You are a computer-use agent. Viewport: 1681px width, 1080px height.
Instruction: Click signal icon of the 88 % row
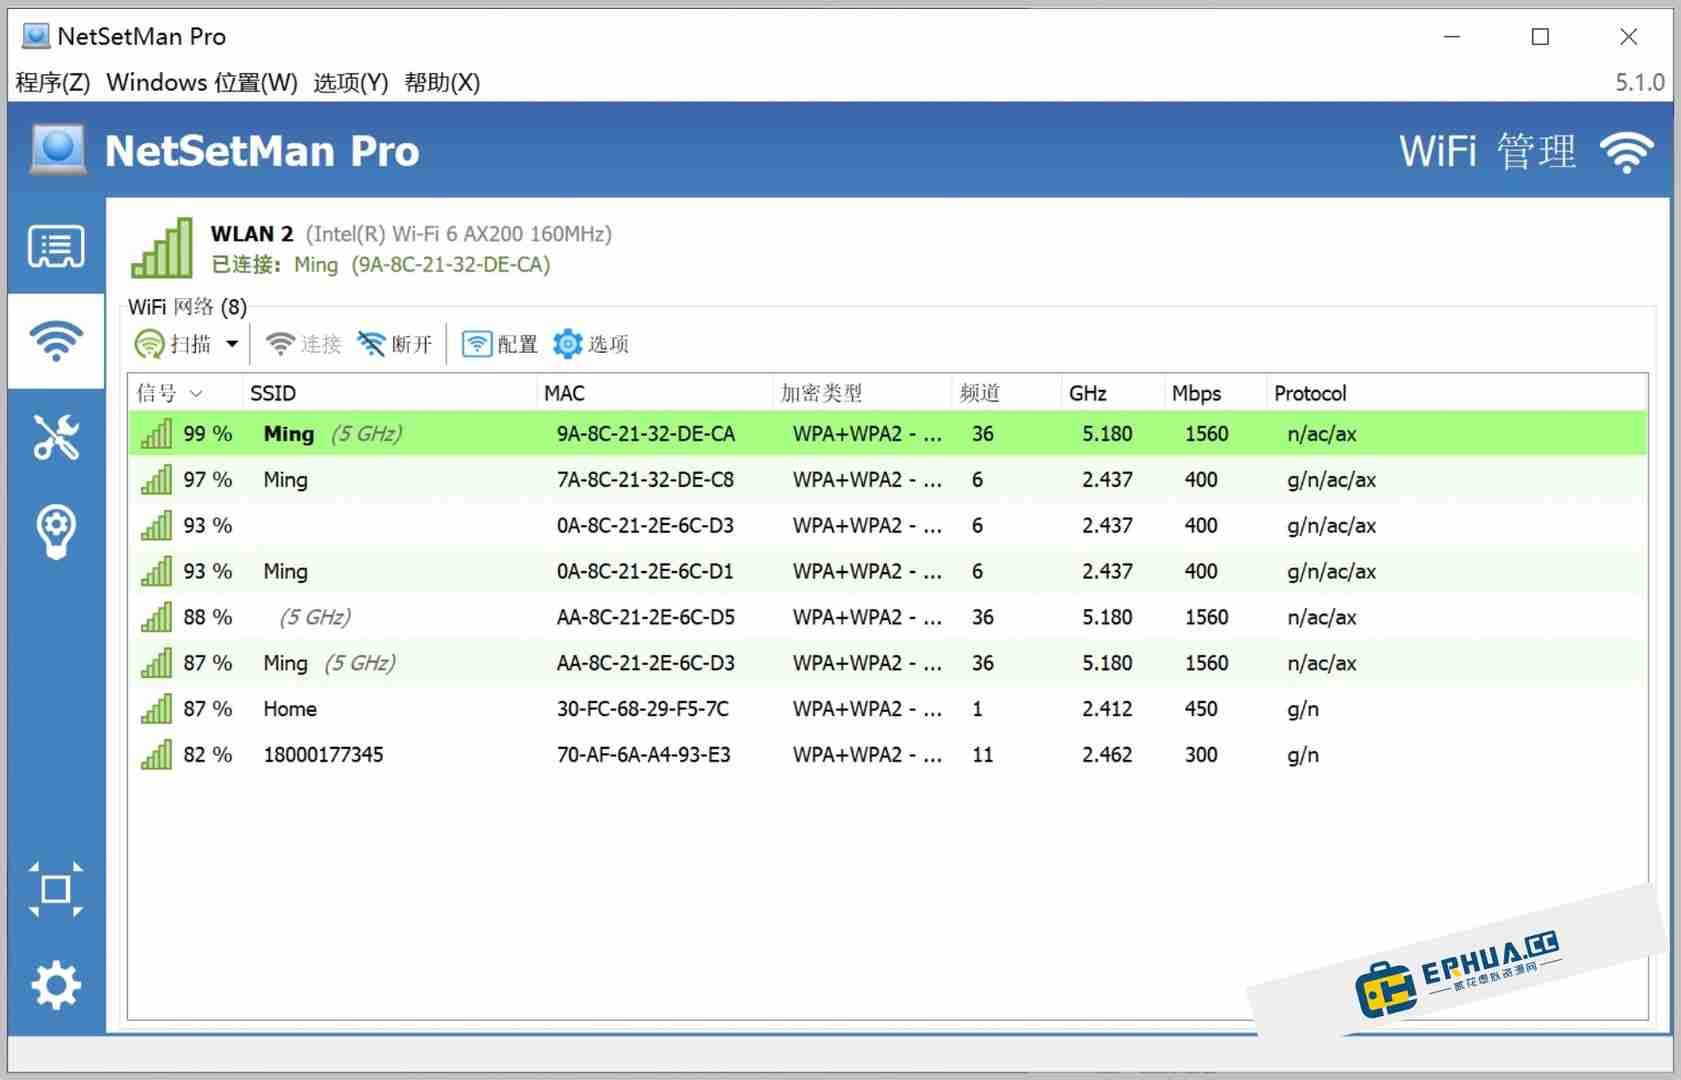coord(156,617)
